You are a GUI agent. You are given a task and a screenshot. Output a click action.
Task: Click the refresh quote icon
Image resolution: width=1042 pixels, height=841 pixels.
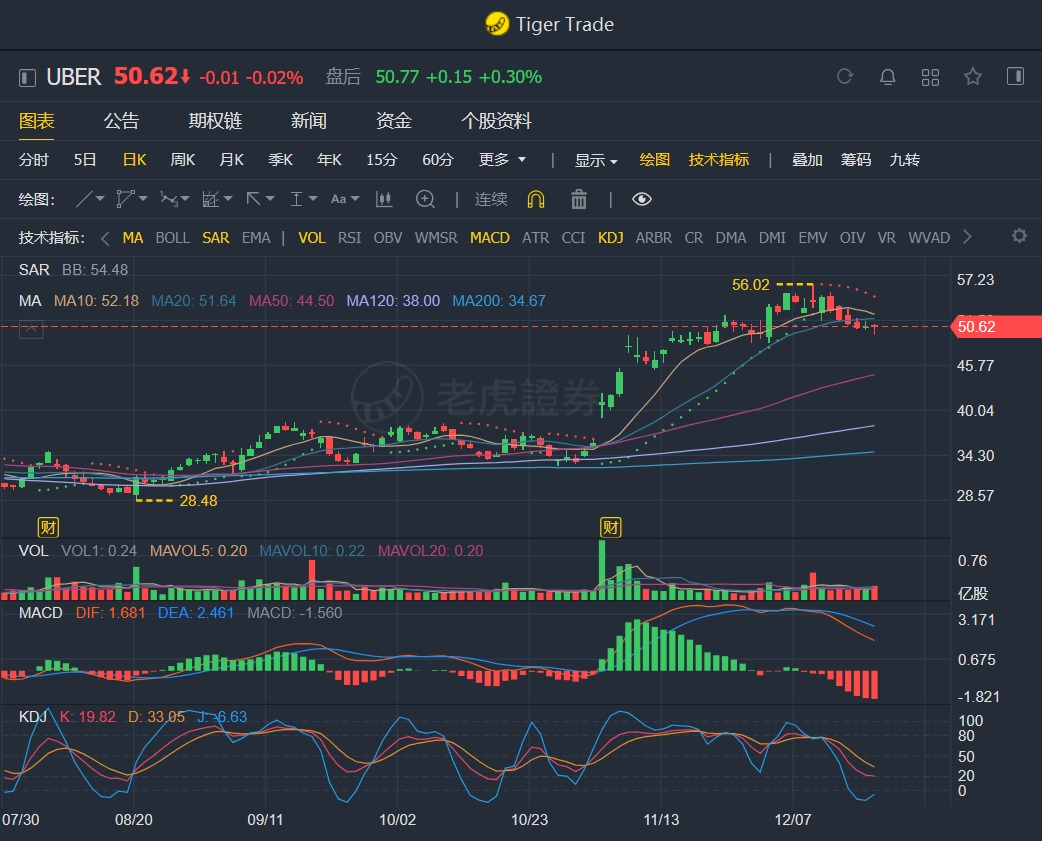845,76
